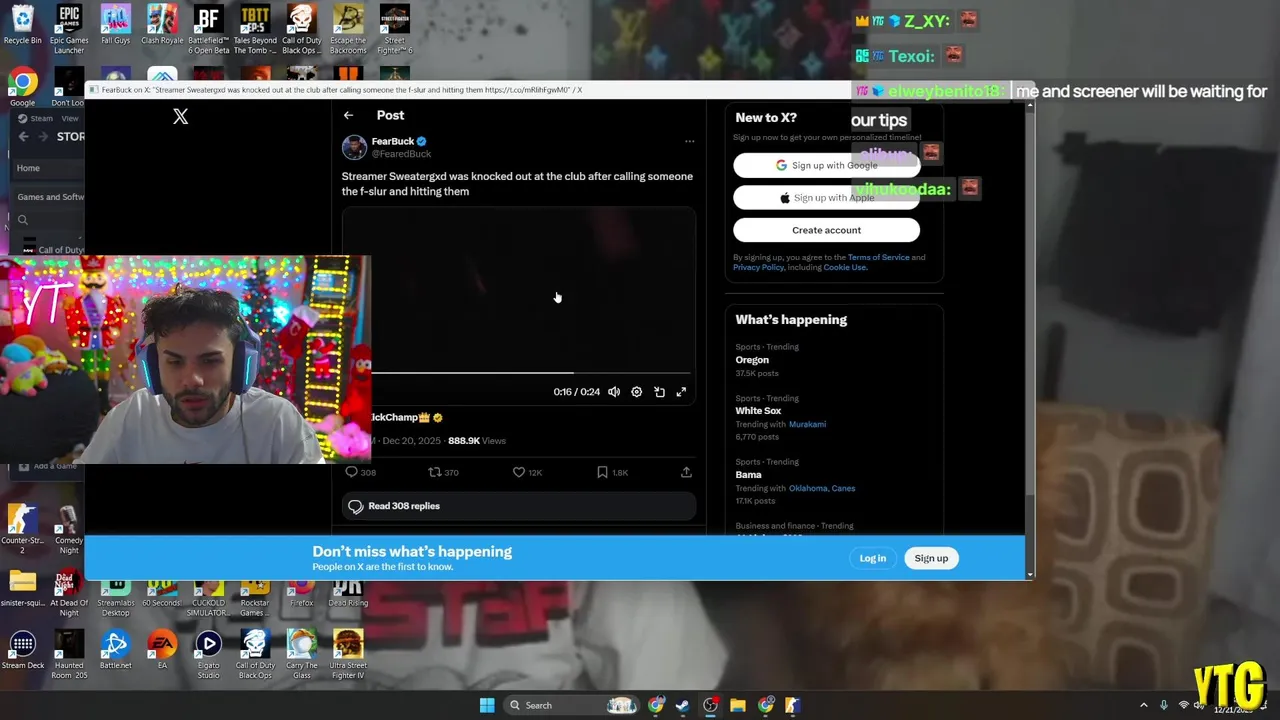
Task: Open Tales Beyond The Tomb icon
Action: click(255, 29)
